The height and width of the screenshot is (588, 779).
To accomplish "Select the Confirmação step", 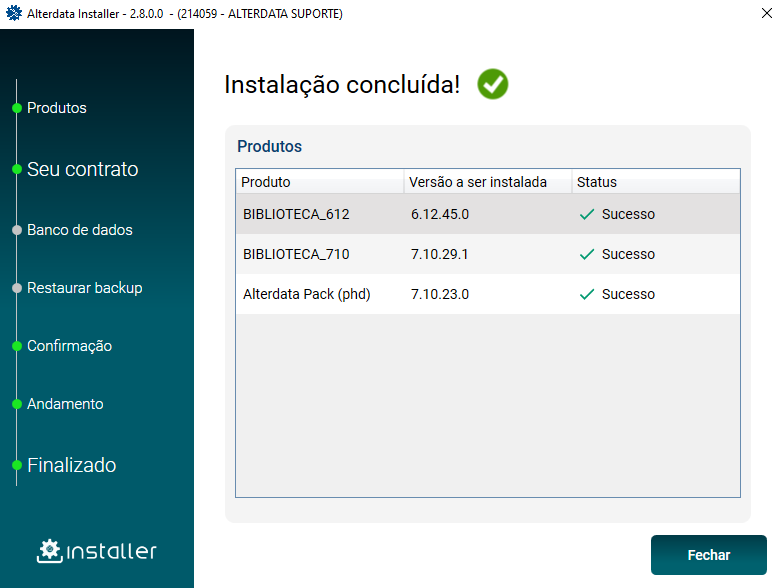I will (x=70, y=346).
